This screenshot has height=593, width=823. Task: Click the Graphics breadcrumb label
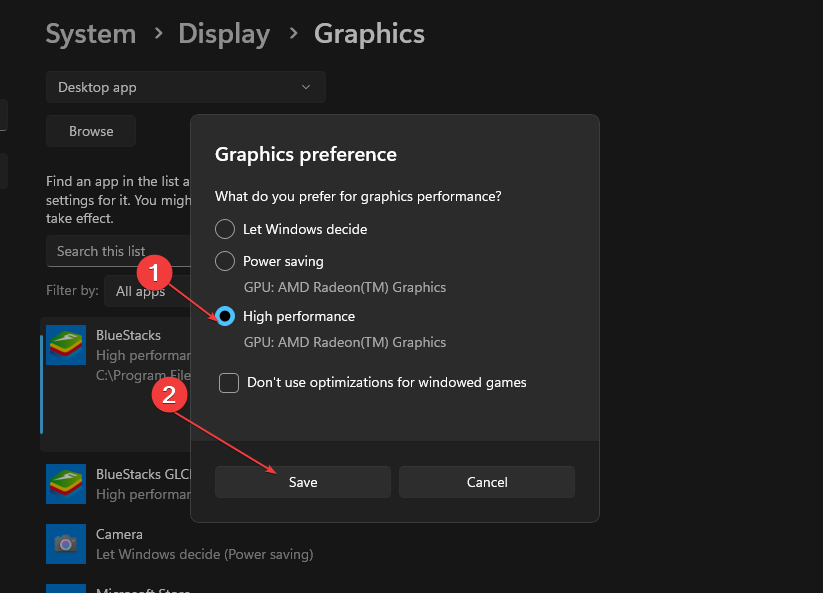click(x=368, y=33)
